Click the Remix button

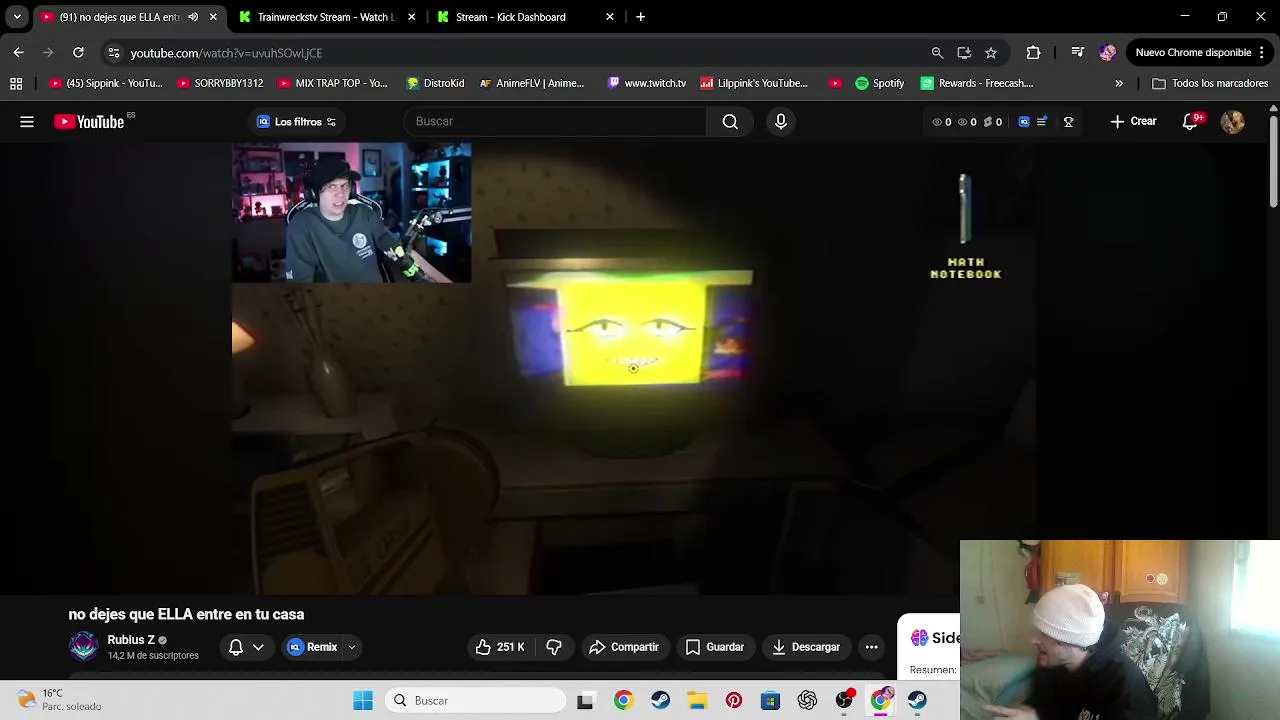pyautogui.click(x=312, y=647)
